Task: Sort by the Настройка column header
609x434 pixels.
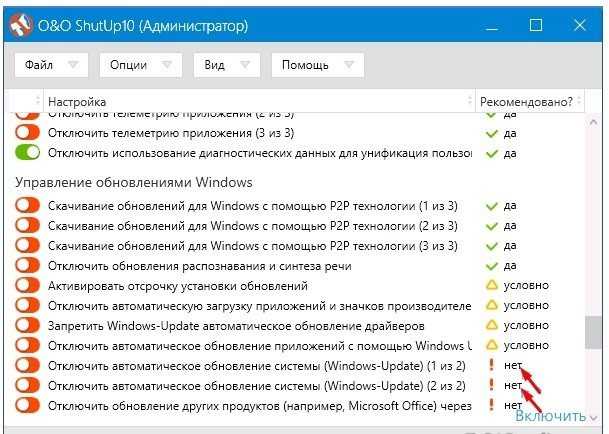Action: coord(259,101)
